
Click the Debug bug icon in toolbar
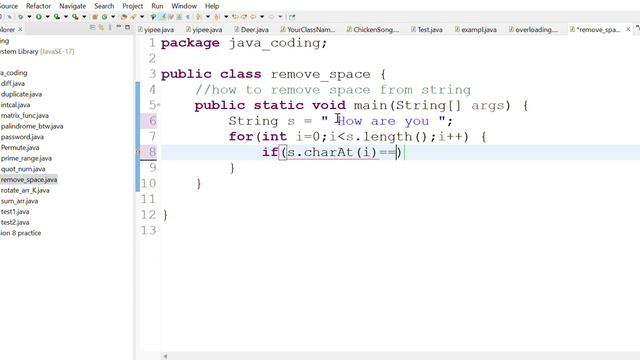[20, 17]
